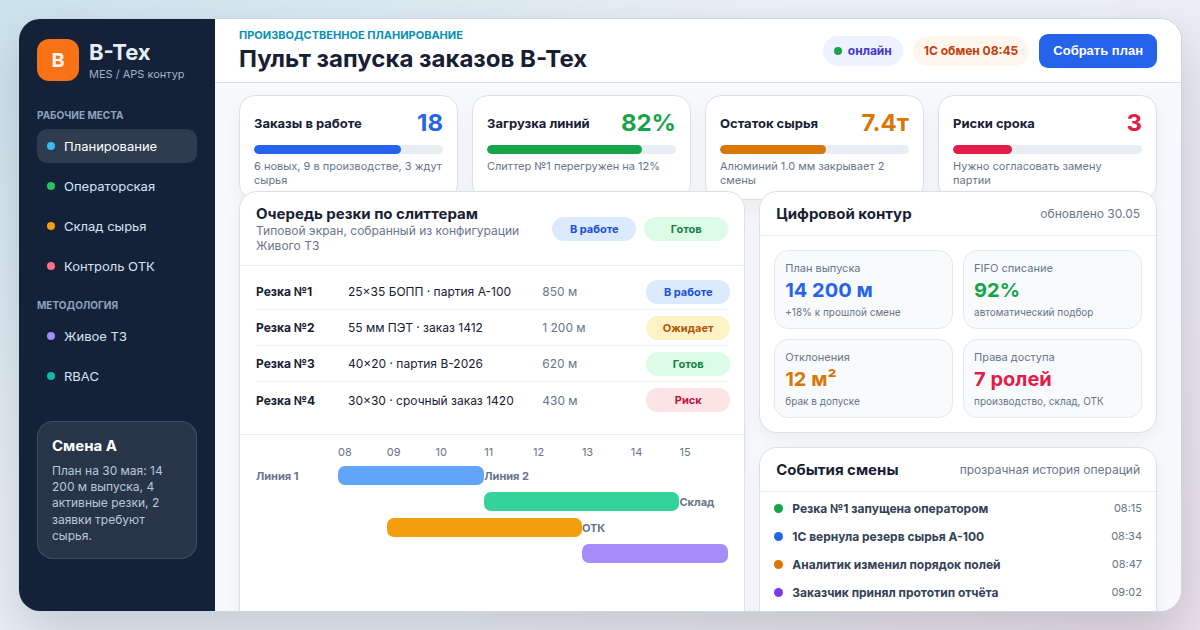Open the Планирование workspace

coord(117,146)
